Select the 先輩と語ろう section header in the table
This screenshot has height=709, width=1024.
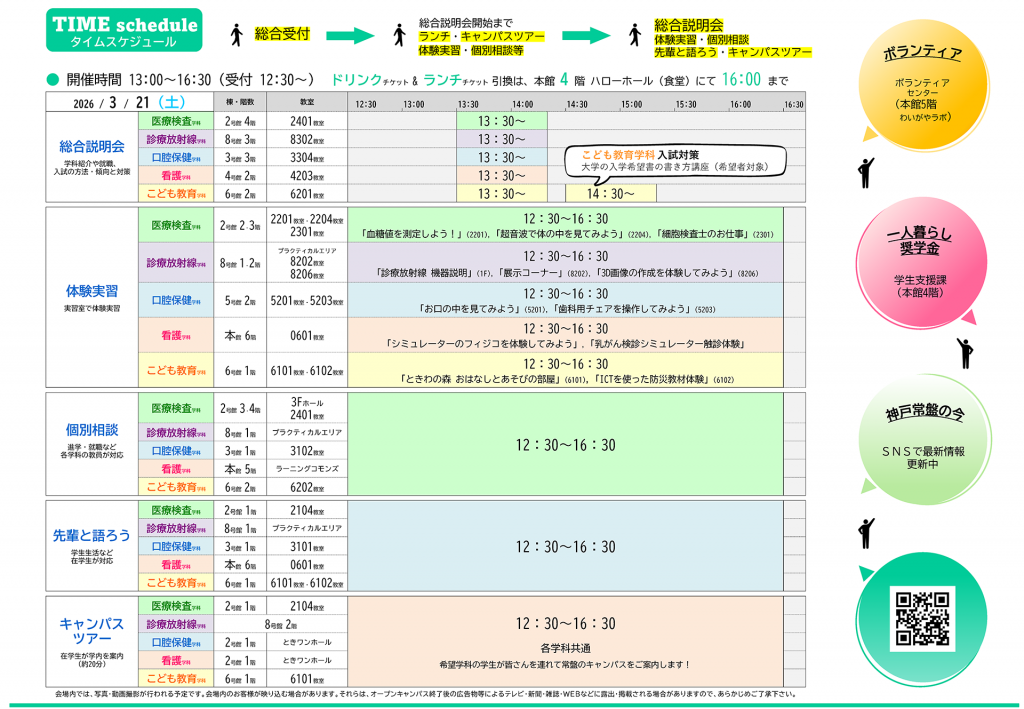(91, 536)
